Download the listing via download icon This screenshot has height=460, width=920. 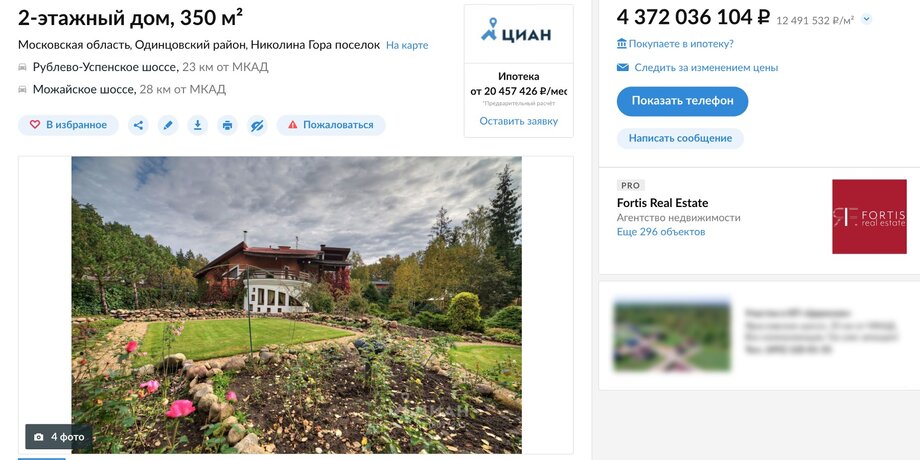197,125
